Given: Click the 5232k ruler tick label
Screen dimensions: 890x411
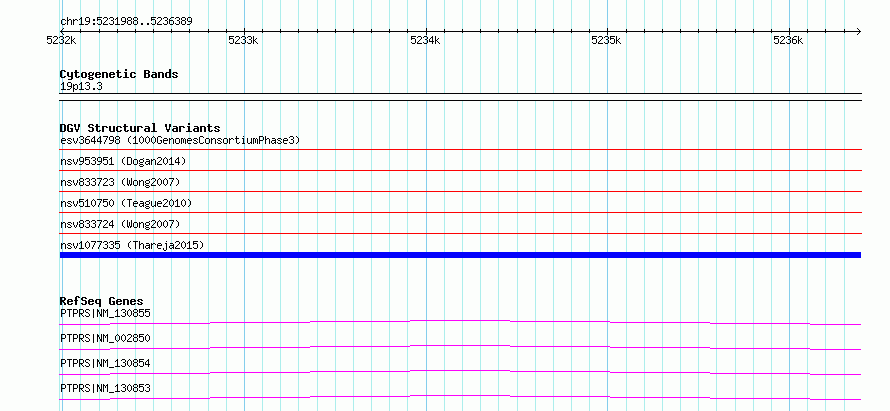Looking at the screenshot, I should [x=61, y=40].
